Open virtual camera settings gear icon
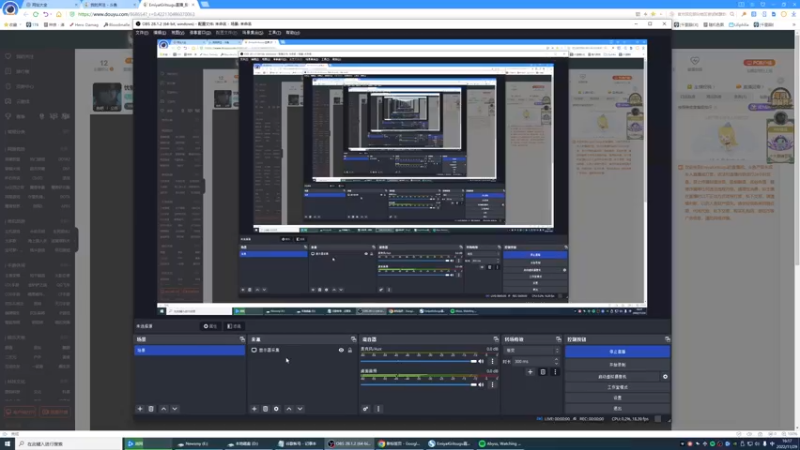Screen dimensions: 800x450 tap(665, 377)
